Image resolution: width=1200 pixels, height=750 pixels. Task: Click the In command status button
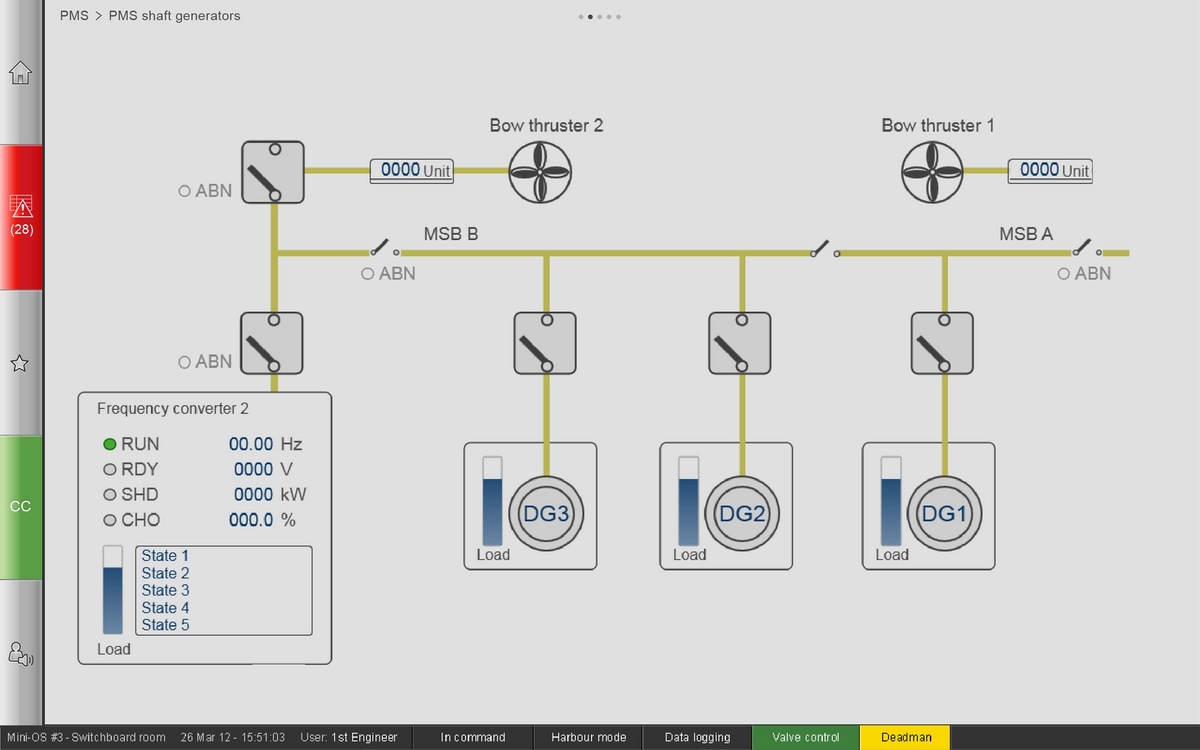473,738
